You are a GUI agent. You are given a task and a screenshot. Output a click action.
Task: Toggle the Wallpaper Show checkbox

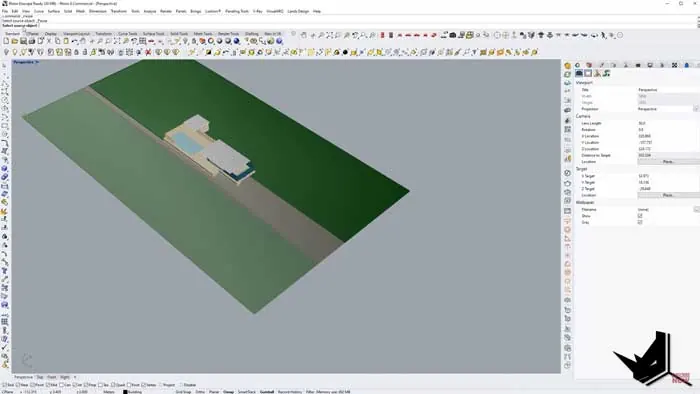point(640,216)
